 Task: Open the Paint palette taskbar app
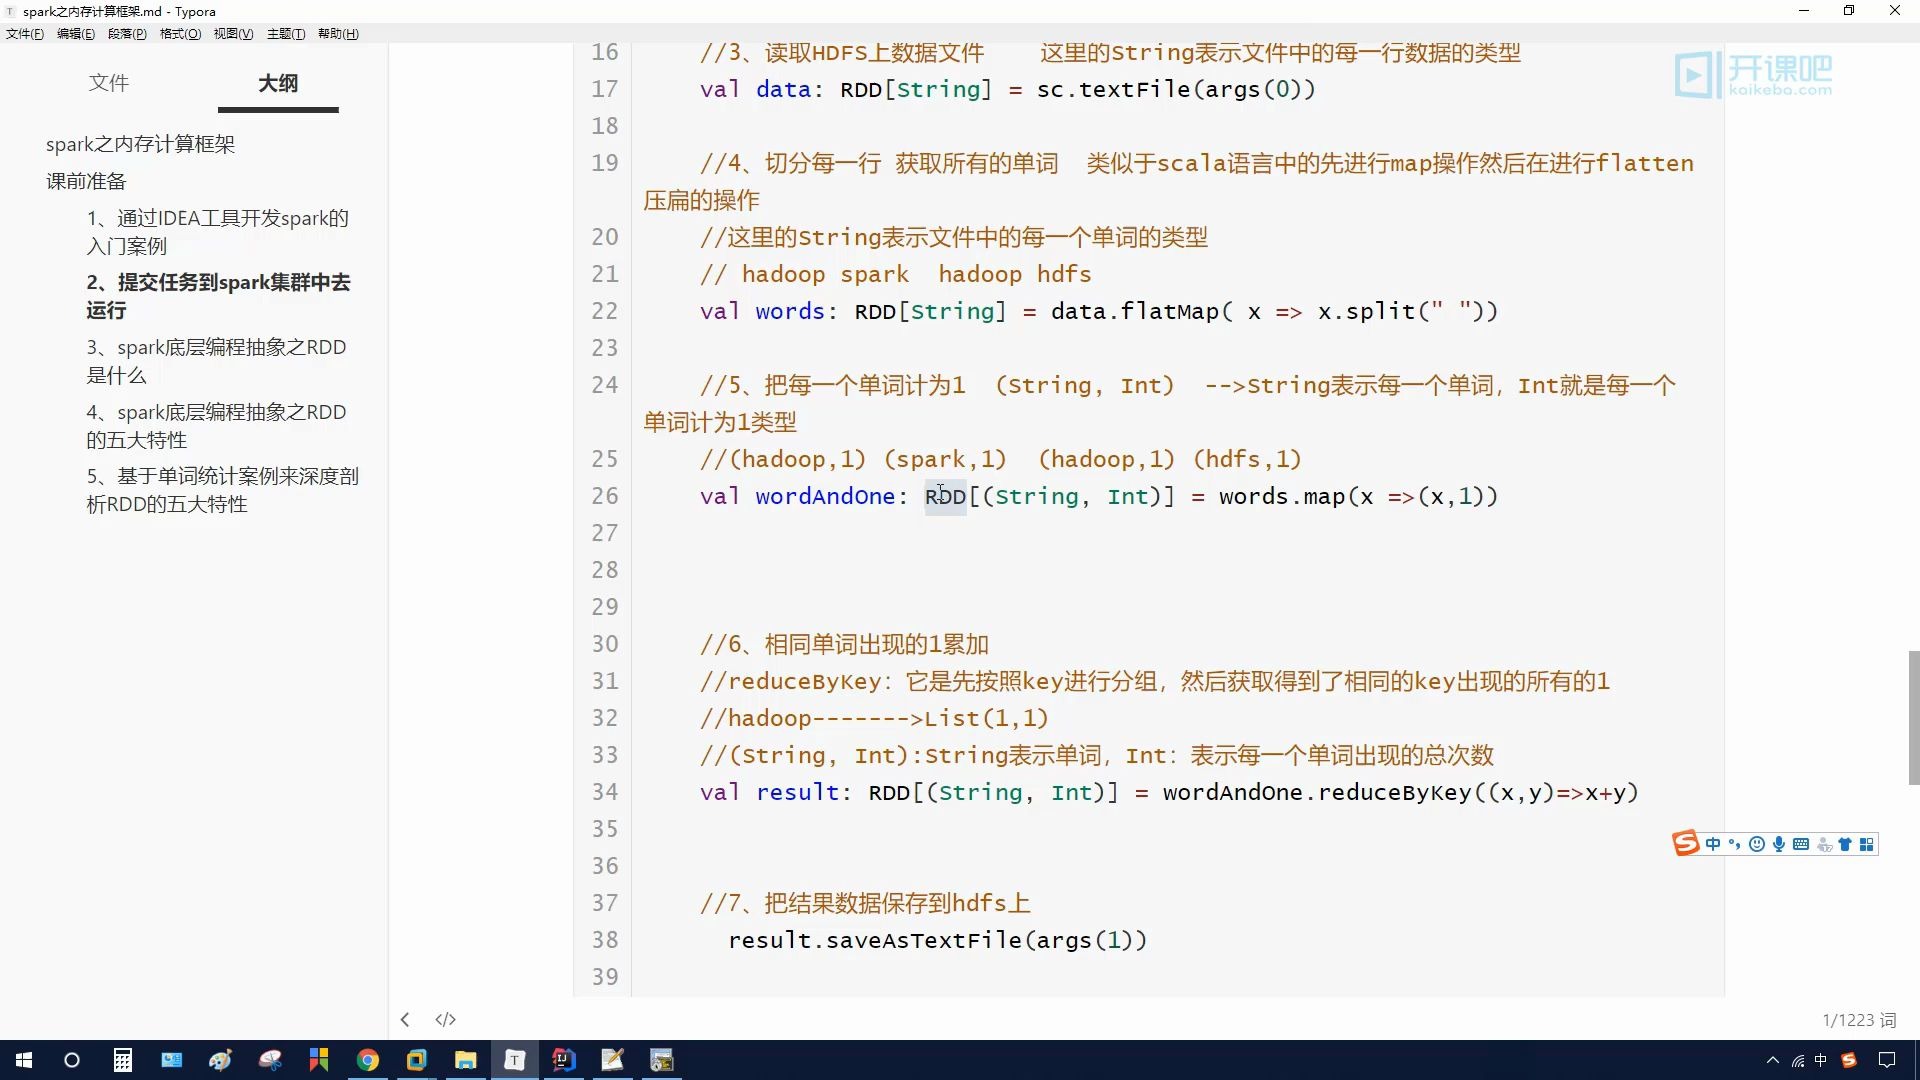click(x=221, y=1060)
